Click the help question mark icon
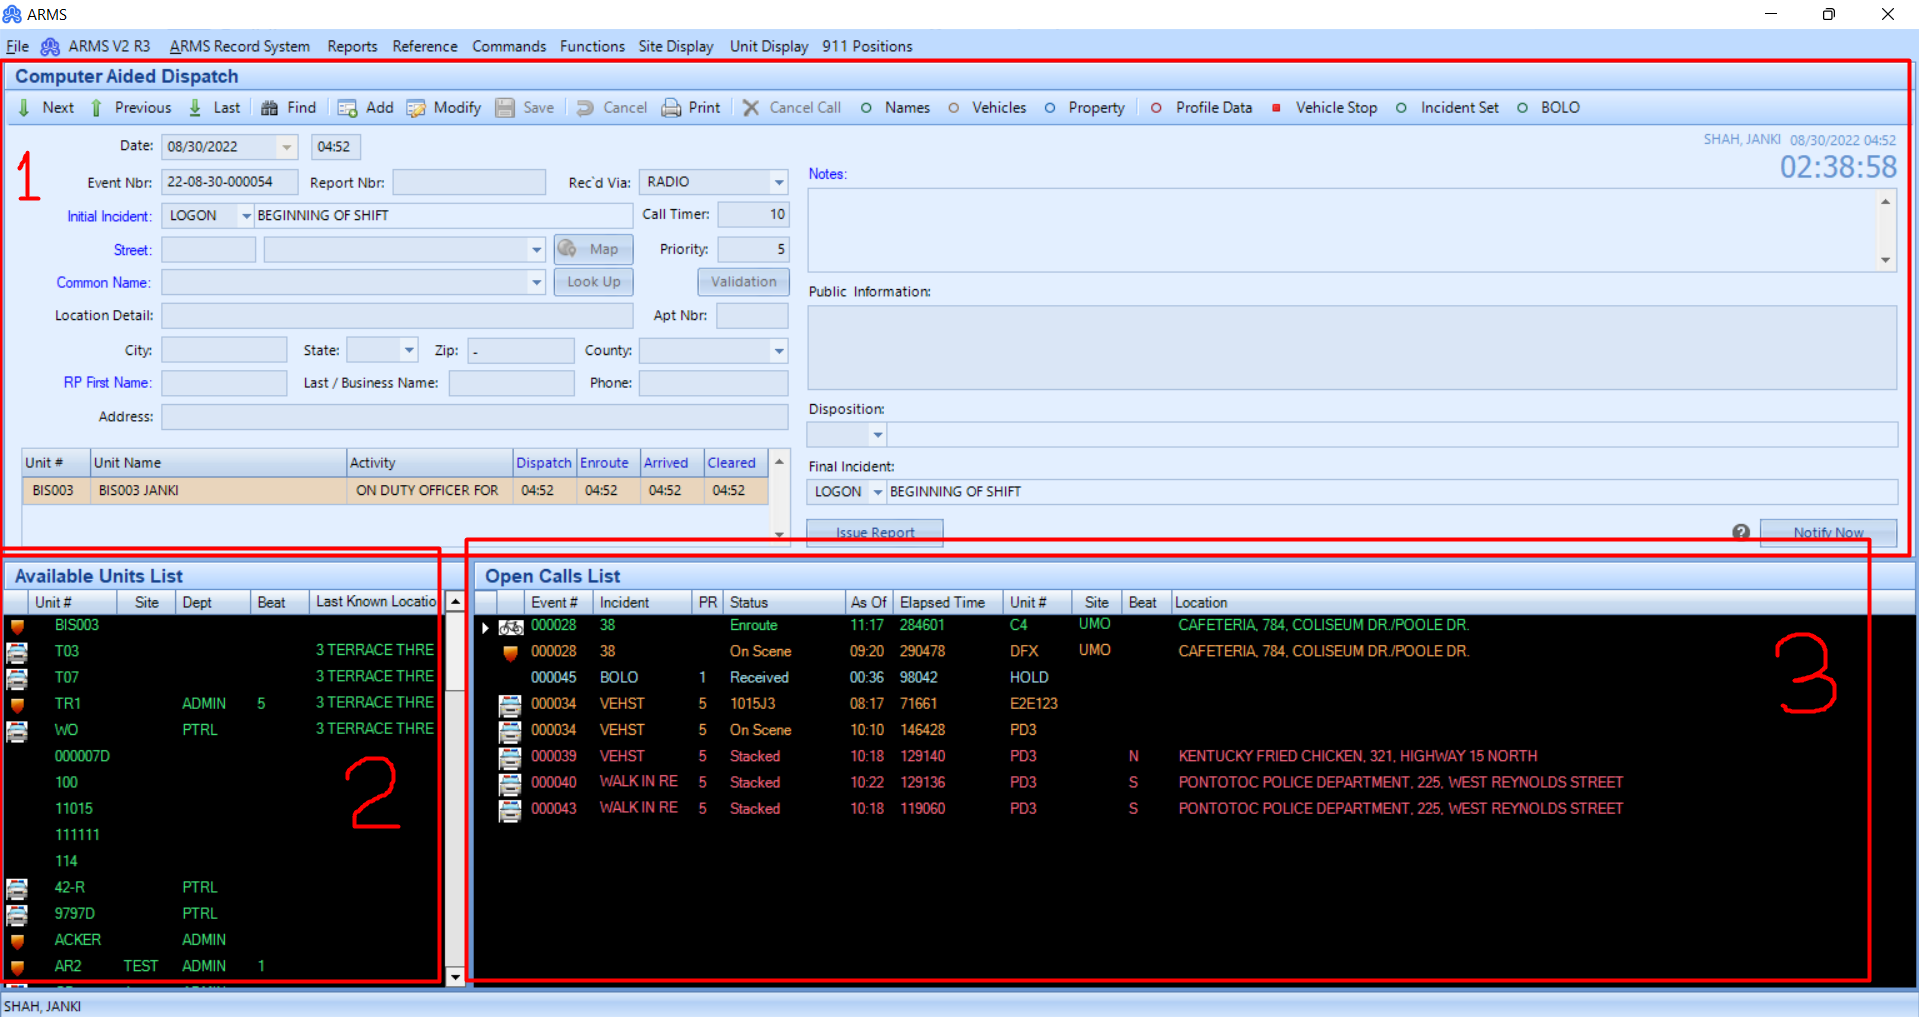1919x1017 pixels. tap(1740, 532)
